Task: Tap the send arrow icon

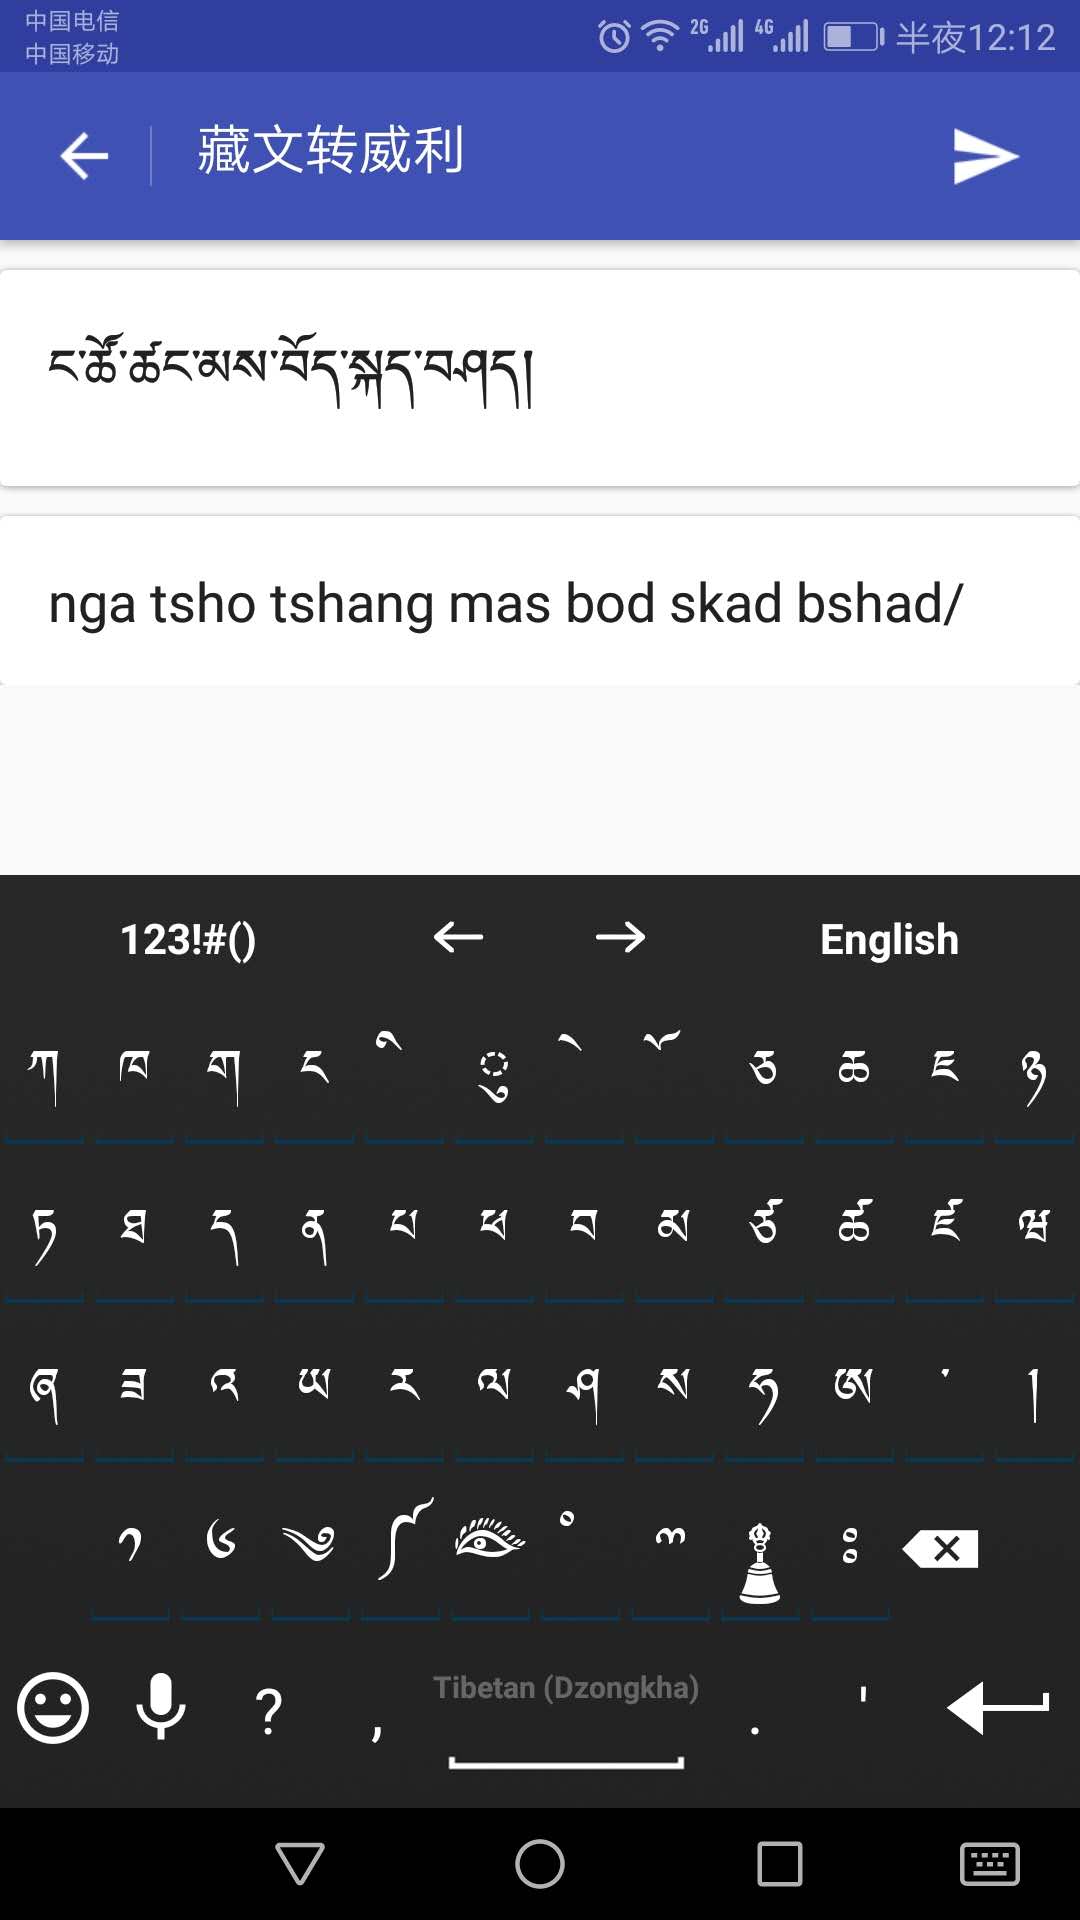Action: tap(985, 156)
